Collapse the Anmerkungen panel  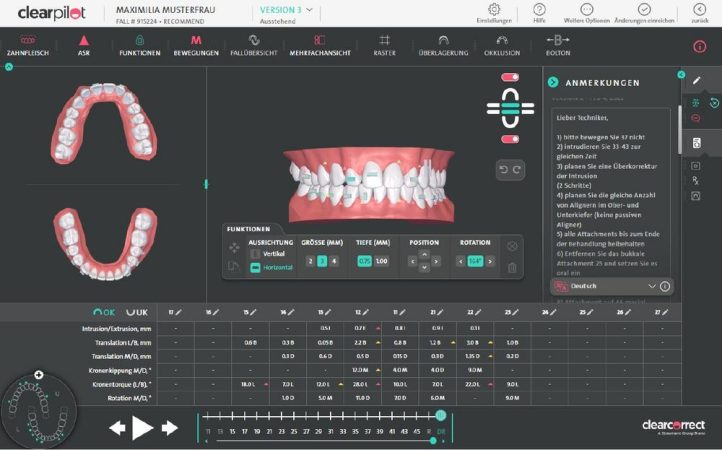point(552,82)
